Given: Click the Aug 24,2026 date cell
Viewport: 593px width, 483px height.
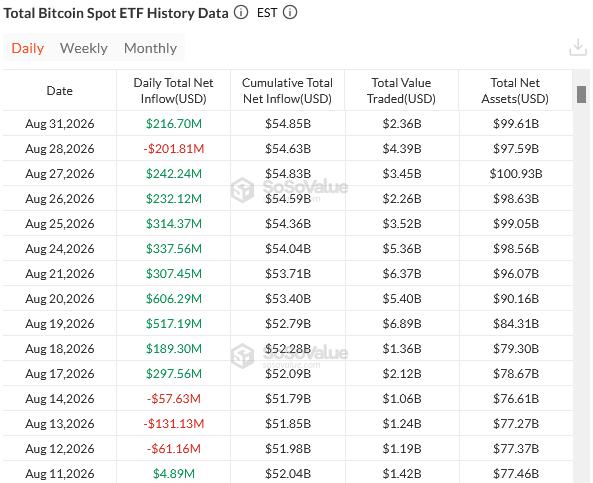Looking at the screenshot, I should (60, 248).
